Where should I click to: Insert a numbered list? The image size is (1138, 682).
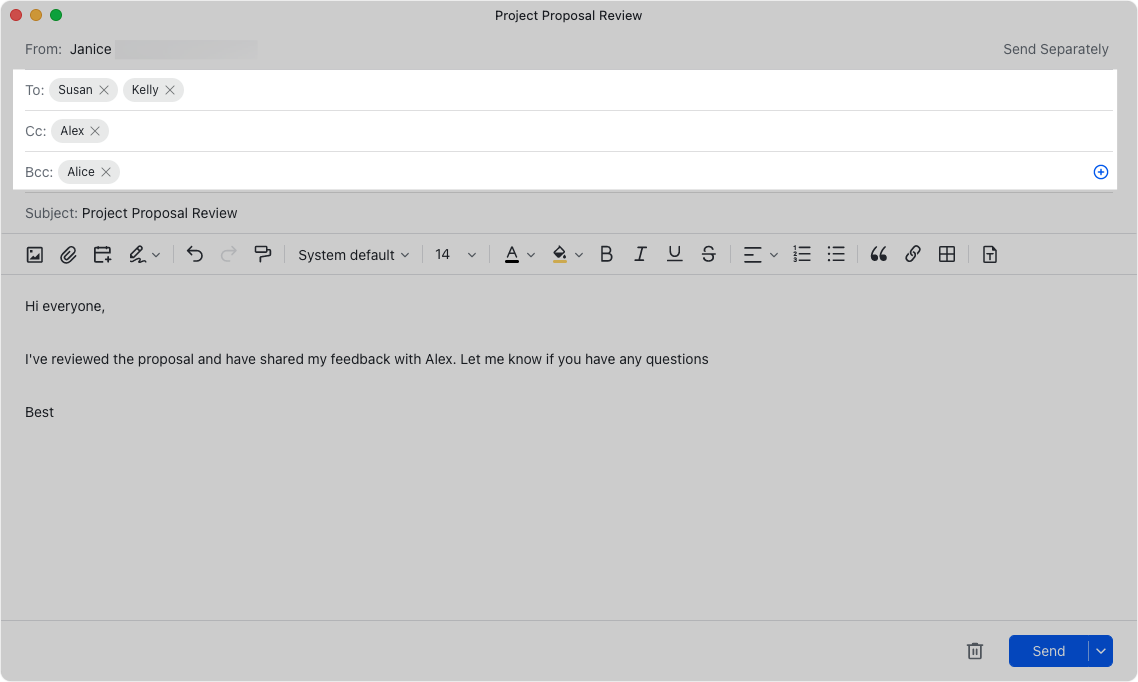coord(801,254)
